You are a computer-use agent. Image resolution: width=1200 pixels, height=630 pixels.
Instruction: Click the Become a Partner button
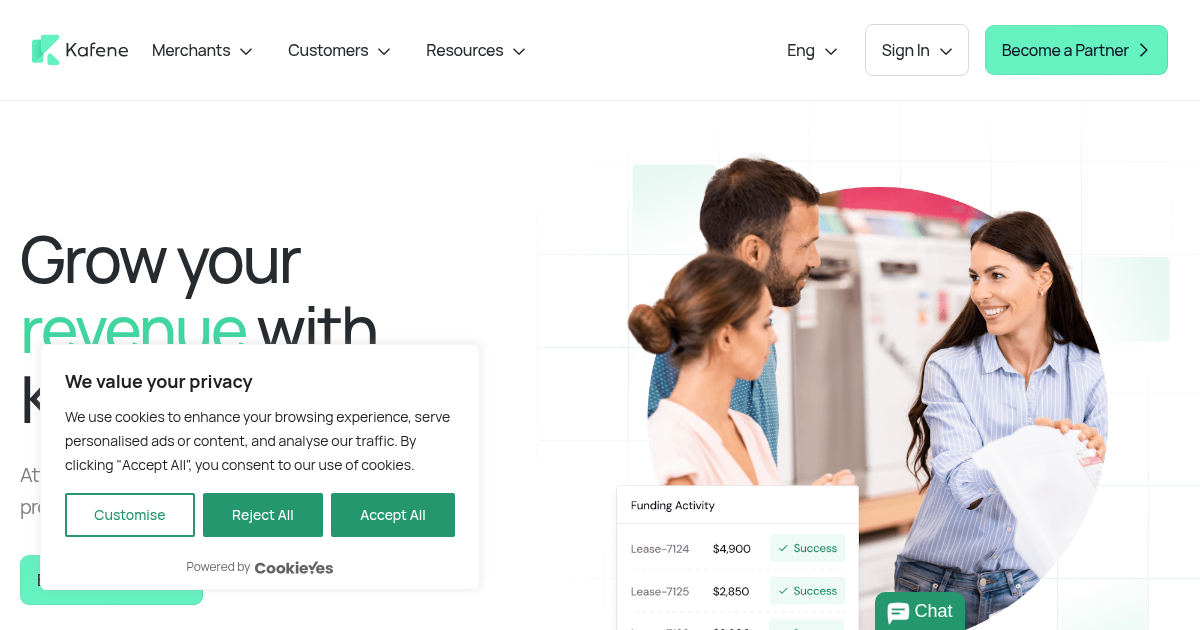pyautogui.click(x=1076, y=50)
